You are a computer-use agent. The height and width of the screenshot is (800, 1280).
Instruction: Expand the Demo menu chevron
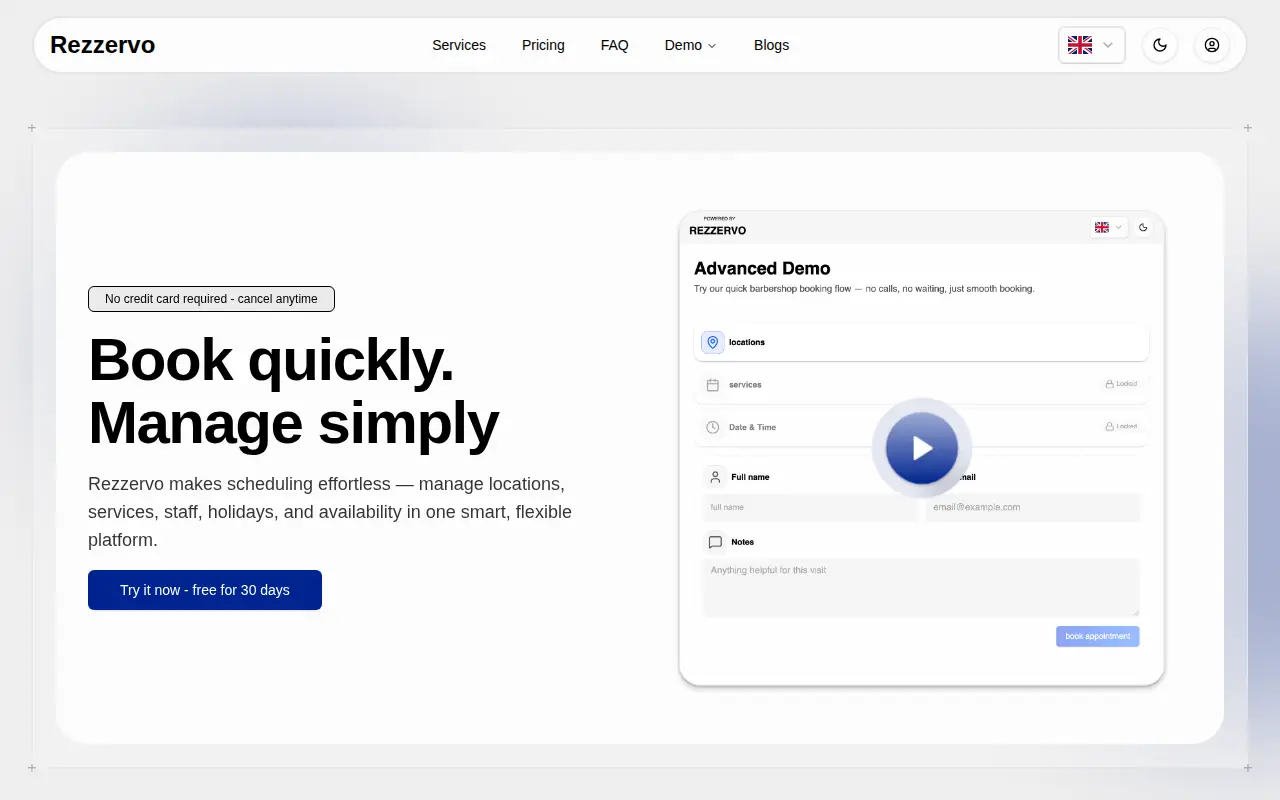(712, 46)
